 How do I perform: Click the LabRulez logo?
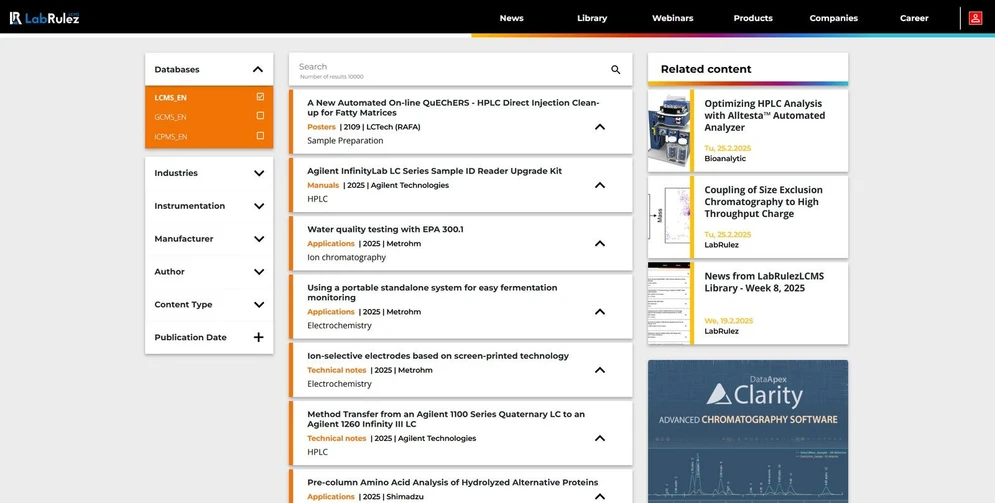[44, 18]
